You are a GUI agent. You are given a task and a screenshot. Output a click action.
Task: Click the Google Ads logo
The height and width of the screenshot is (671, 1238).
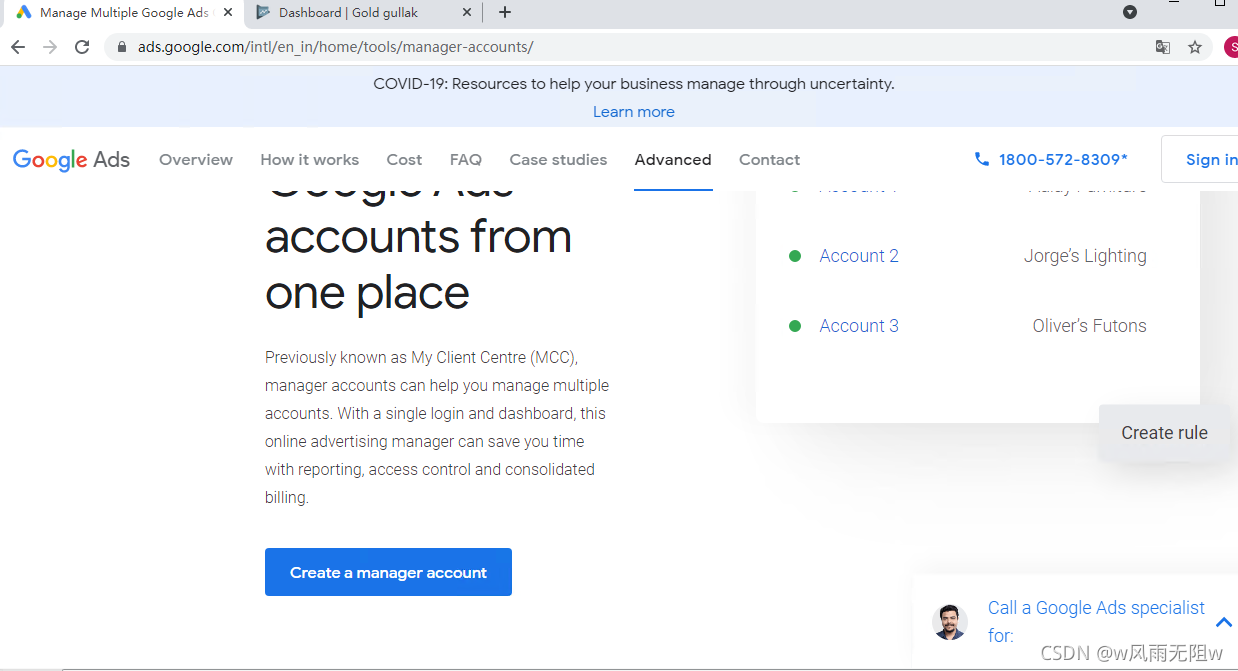[71, 160]
